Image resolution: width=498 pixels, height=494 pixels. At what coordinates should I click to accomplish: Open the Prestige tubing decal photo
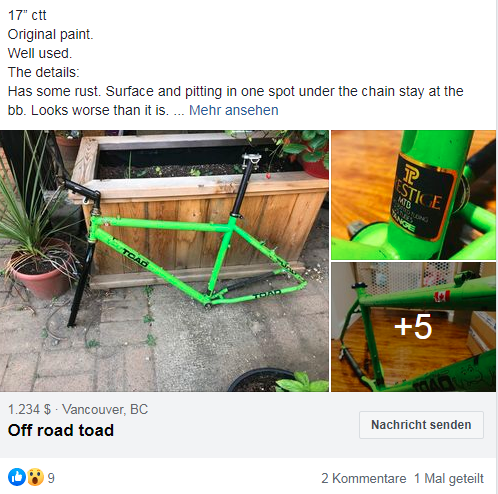point(413,195)
